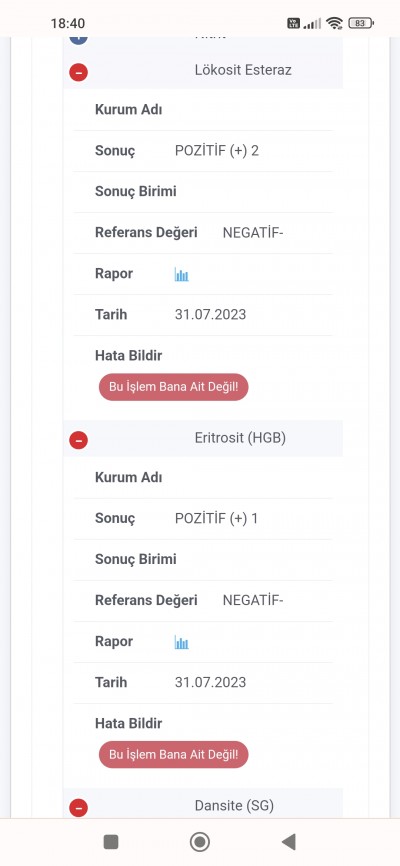This screenshot has width=400, height=866.
Task: Tap the Wi-Fi status icon
Action: [x=334, y=23]
